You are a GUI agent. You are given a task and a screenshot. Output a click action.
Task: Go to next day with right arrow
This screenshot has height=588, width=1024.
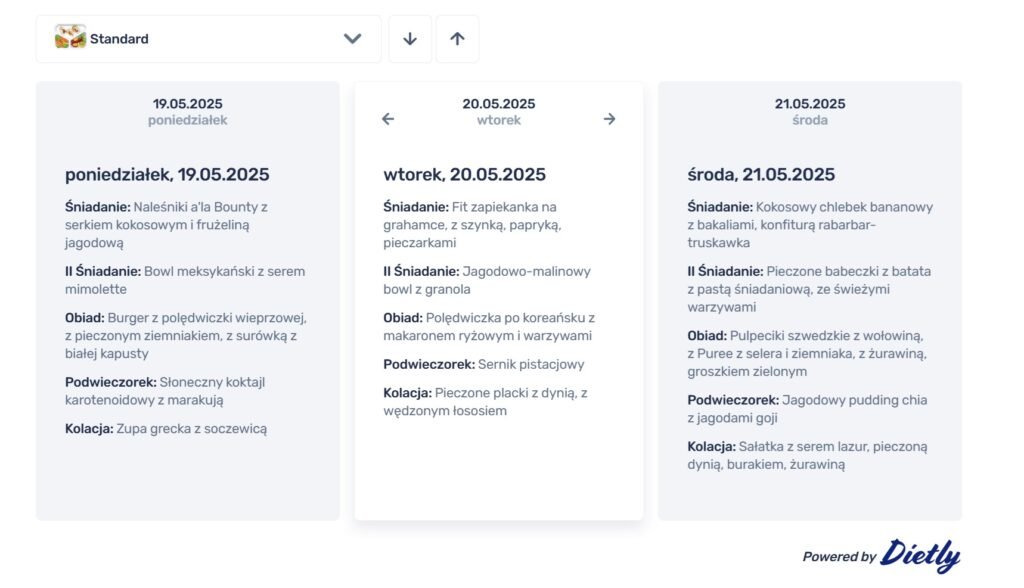[x=609, y=119]
